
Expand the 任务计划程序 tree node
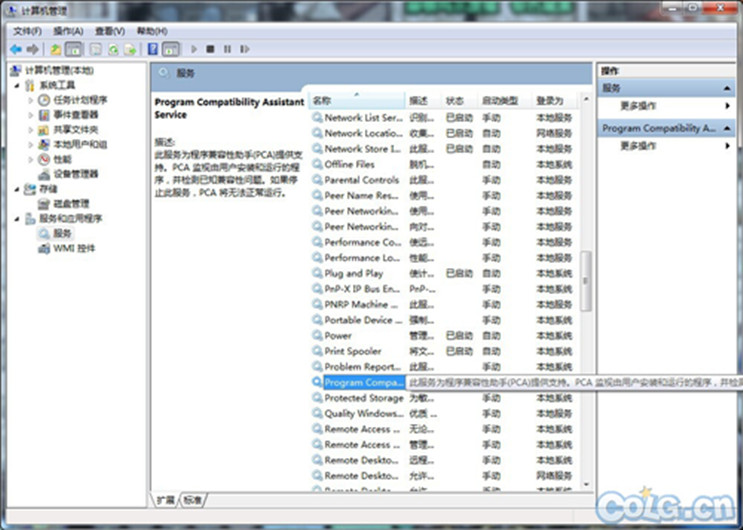click(31, 100)
